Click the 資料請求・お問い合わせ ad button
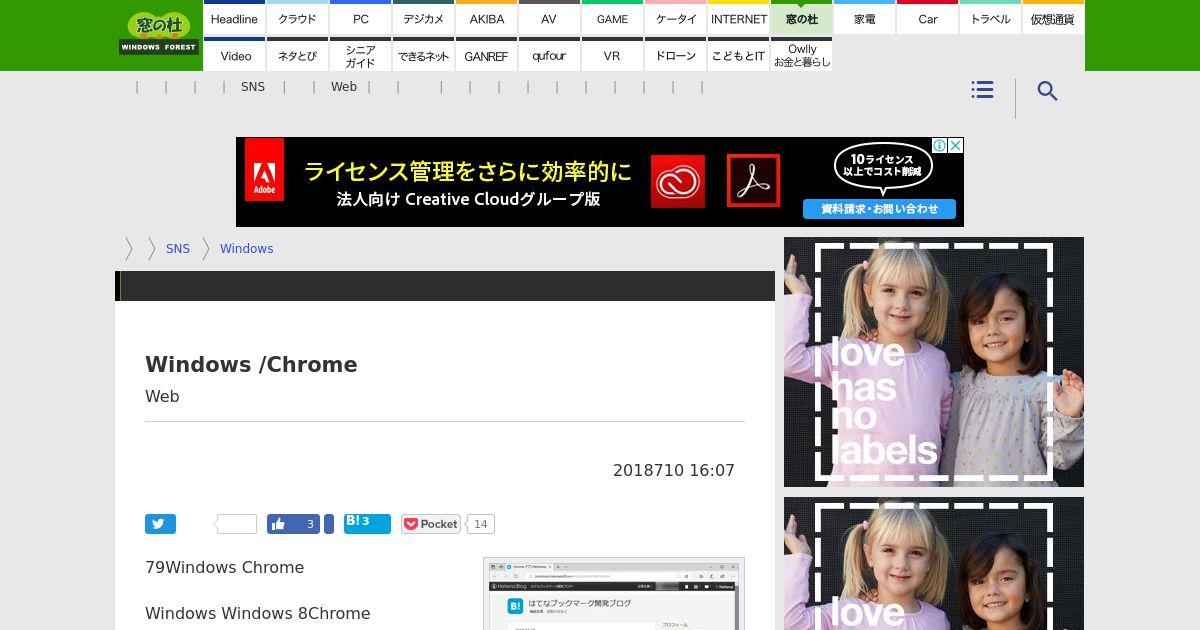Image resolution: width=1200 pixels, height=630 pixels. (880, 209)
